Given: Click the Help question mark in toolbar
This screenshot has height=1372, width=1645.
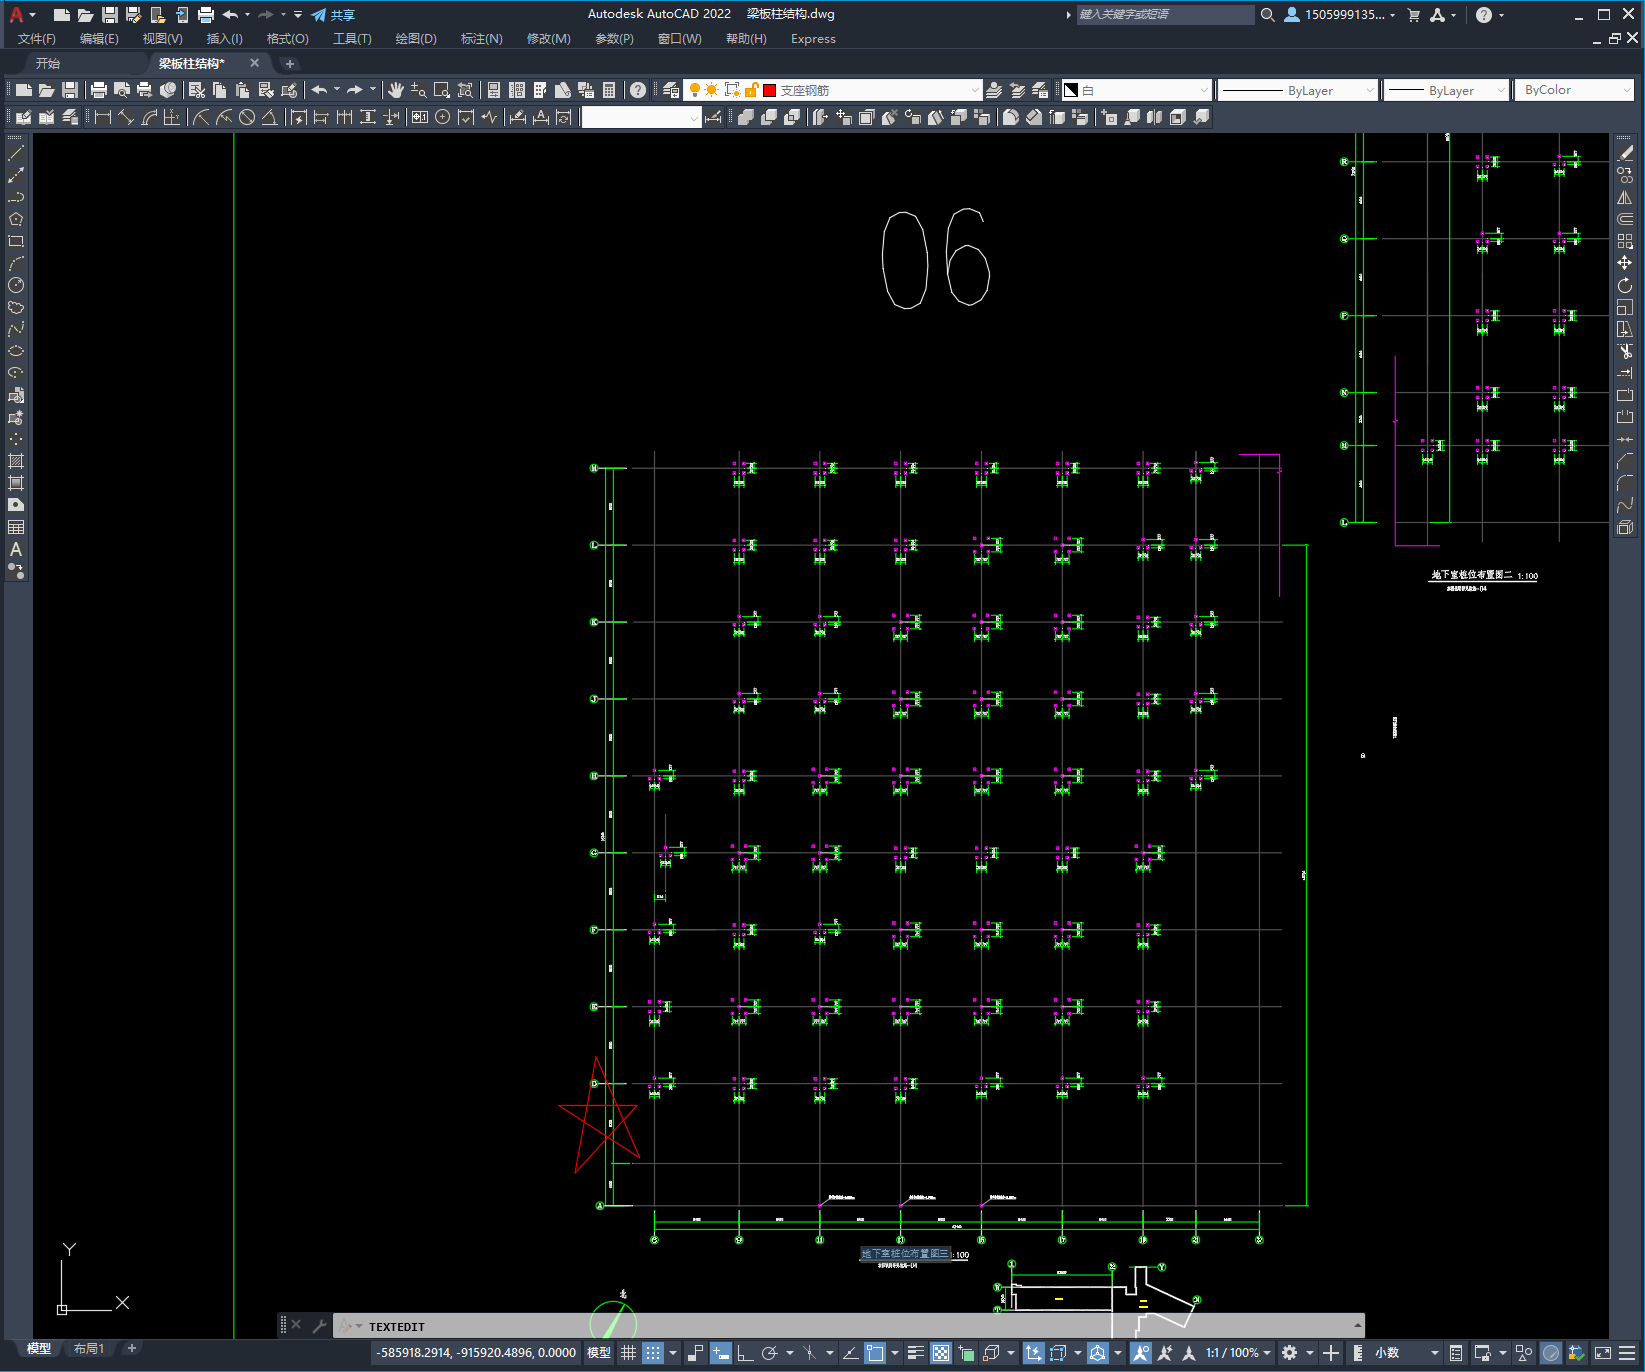Looking at the screenshot, I should pyautogui.click(x=638, y=90).
